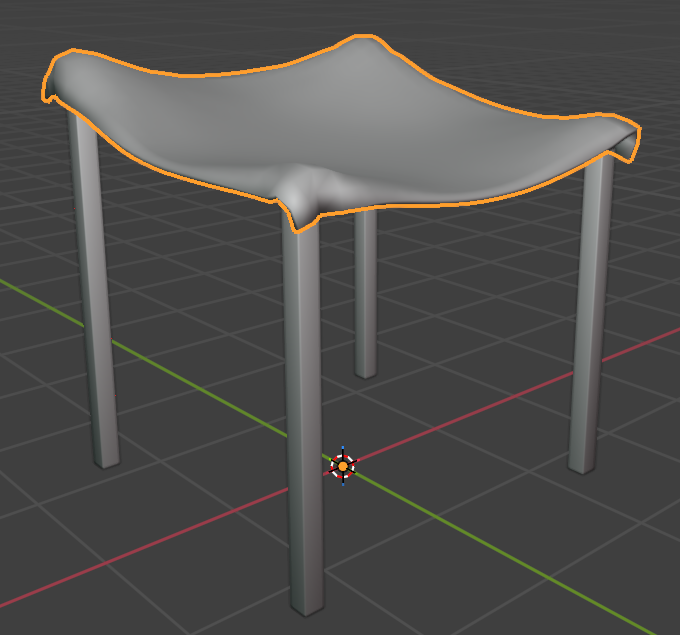Viewport: 680px width, 635px height.
Task: Click the orange origin dot inside the 3D cursor
Action: [343, 466]
